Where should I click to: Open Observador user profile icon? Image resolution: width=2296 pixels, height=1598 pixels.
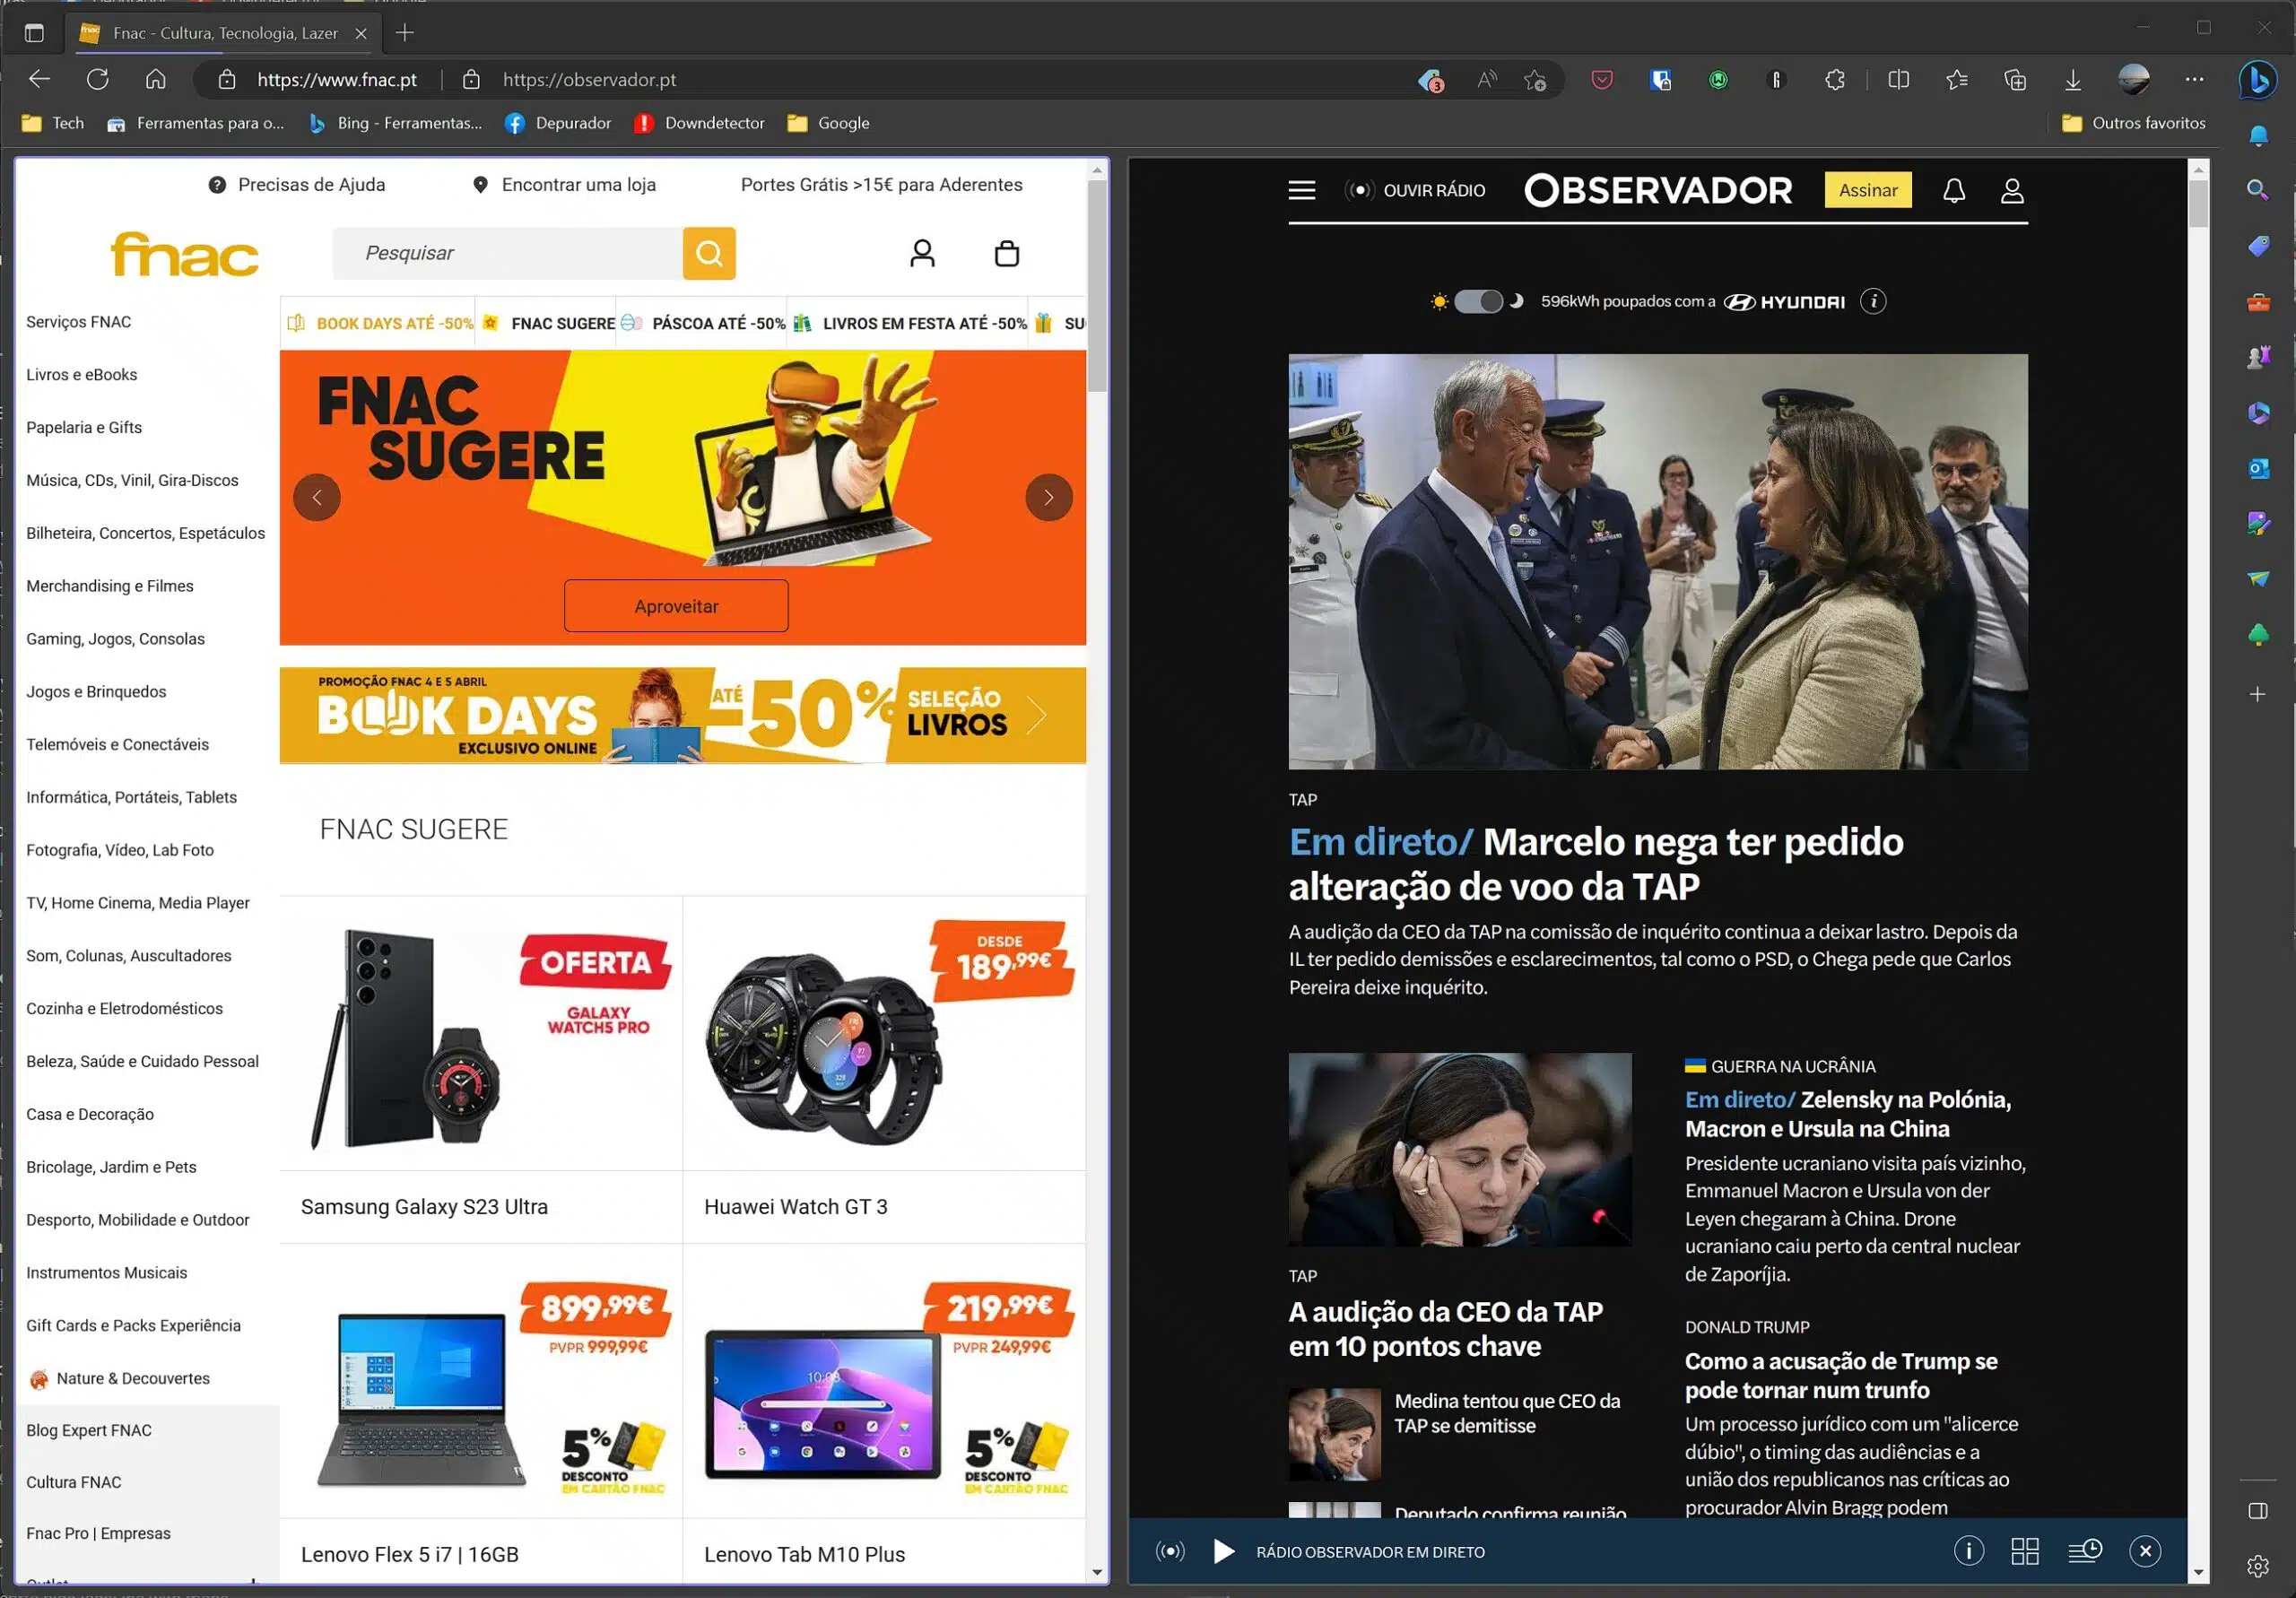point(2012,190)
